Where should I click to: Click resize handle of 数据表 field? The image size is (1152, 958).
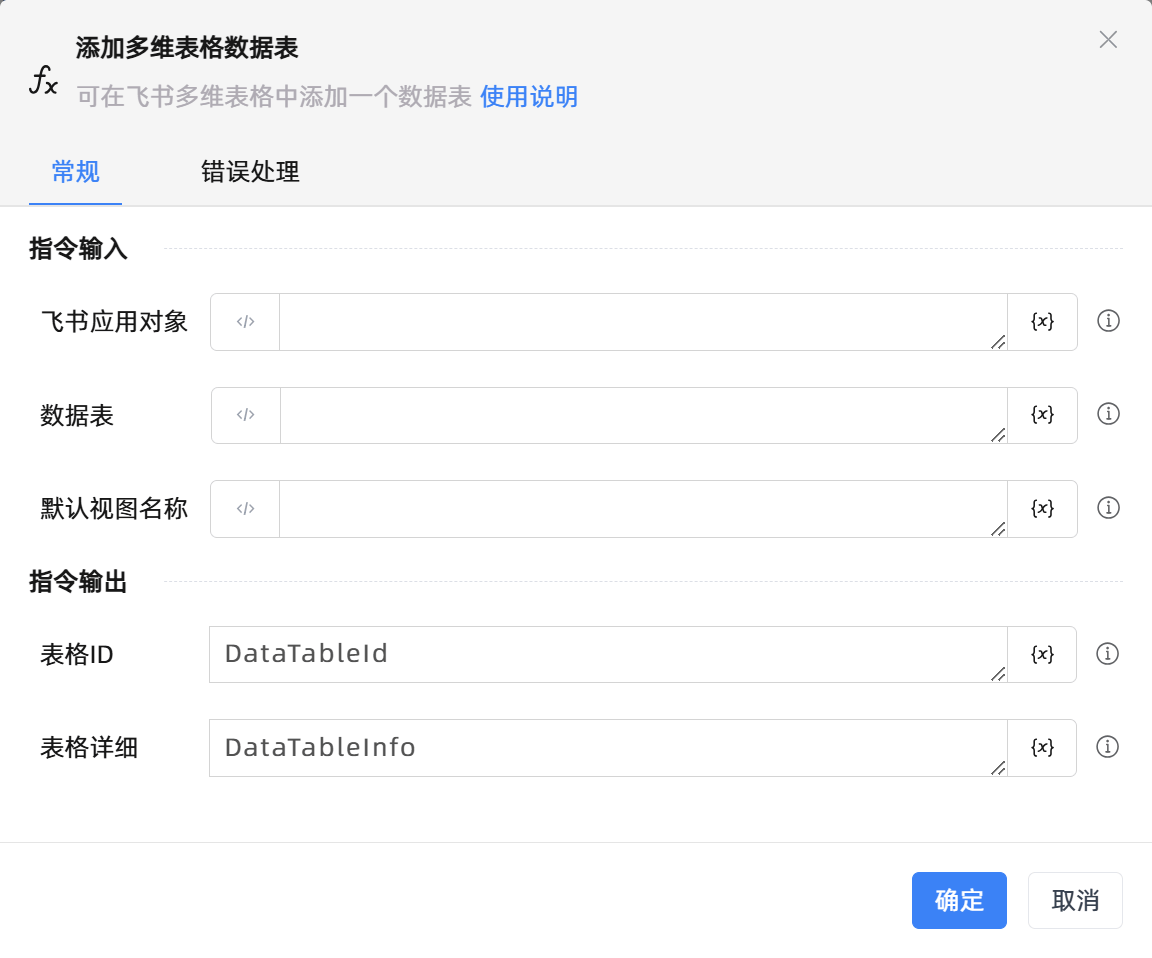coord(998,435)
